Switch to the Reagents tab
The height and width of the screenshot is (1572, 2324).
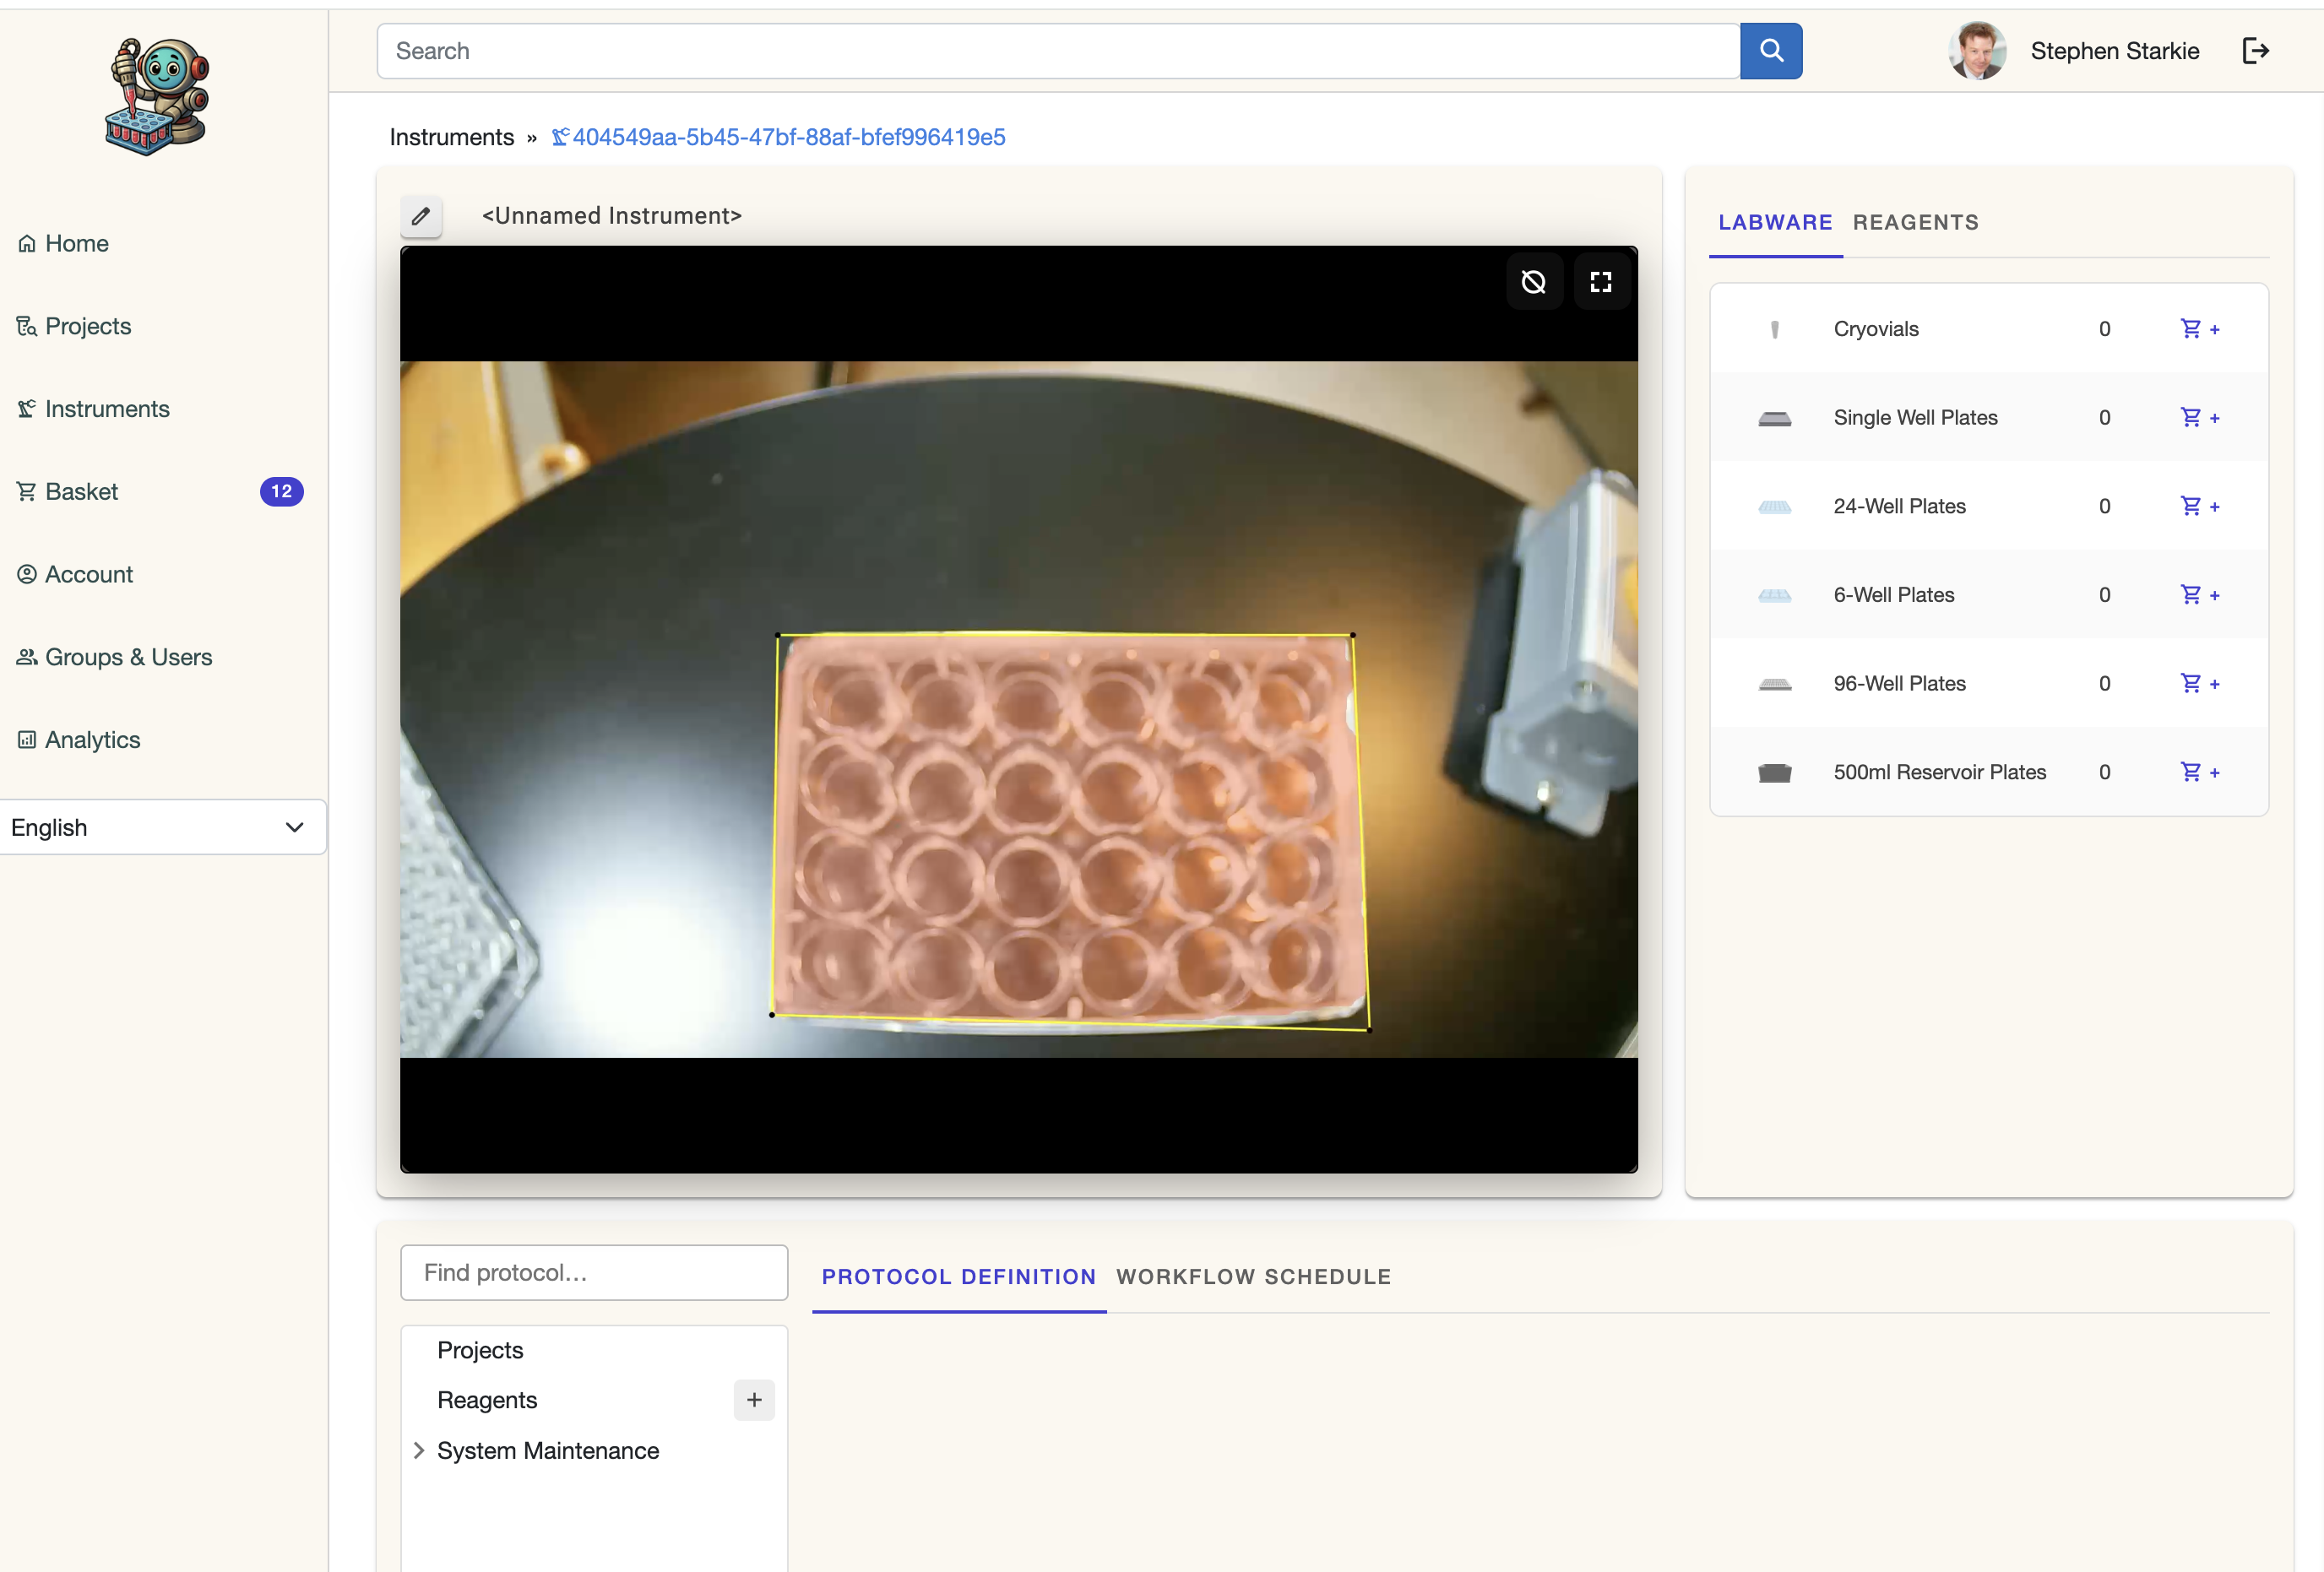click(x=1914, y=222)
